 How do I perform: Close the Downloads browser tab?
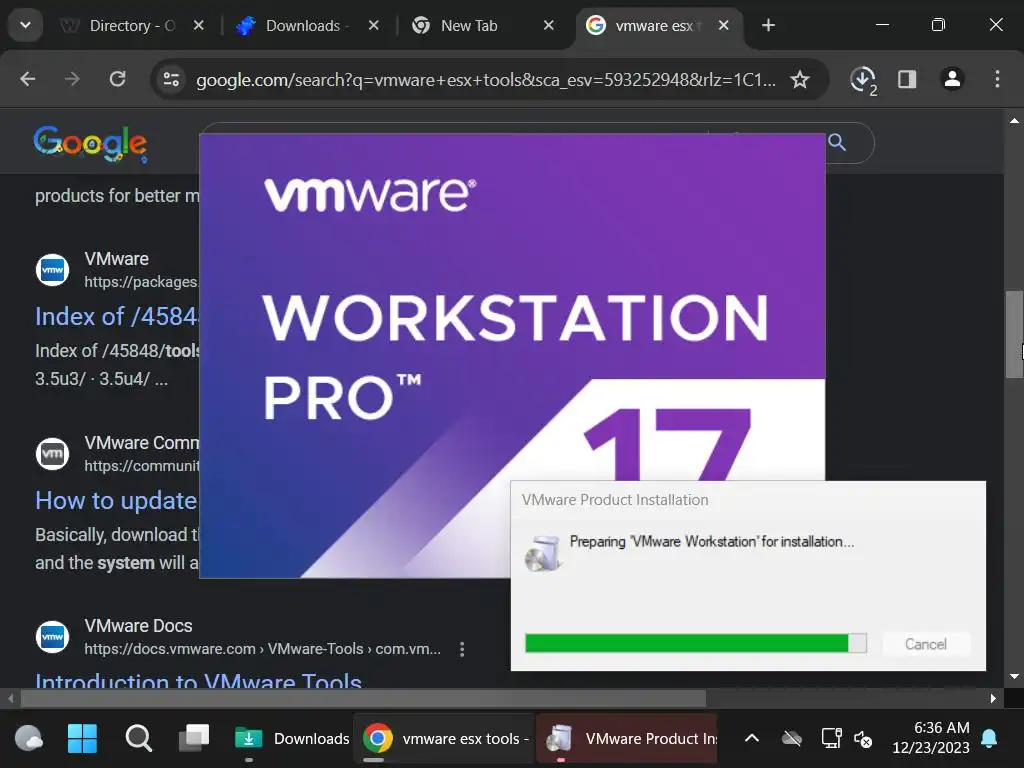[374, 25]
